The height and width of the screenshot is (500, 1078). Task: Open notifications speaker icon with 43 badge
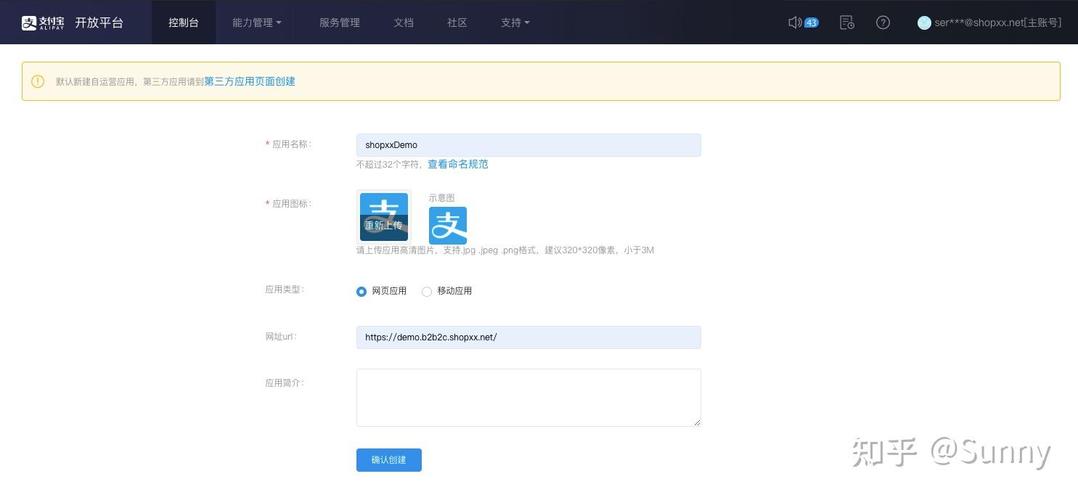795,22
